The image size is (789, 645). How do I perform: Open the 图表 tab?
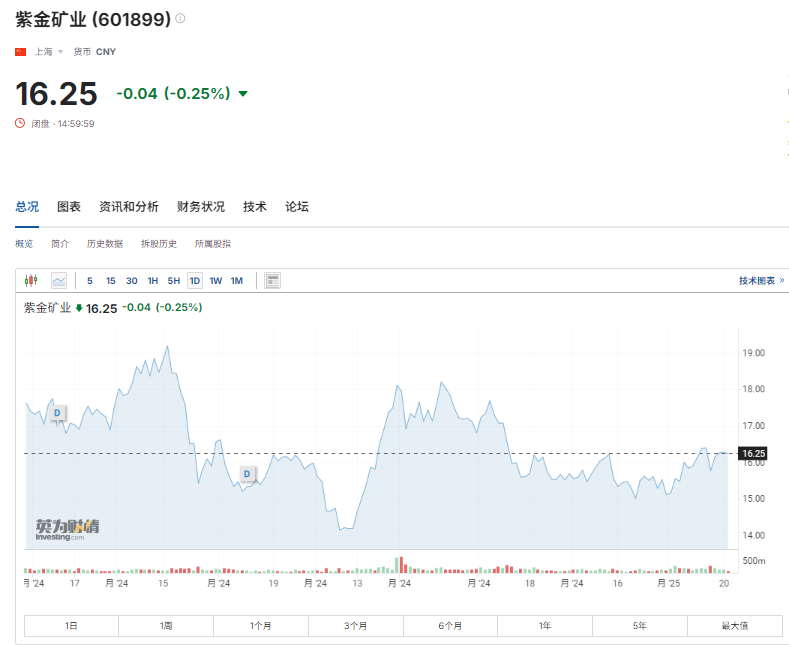point(69,207)
